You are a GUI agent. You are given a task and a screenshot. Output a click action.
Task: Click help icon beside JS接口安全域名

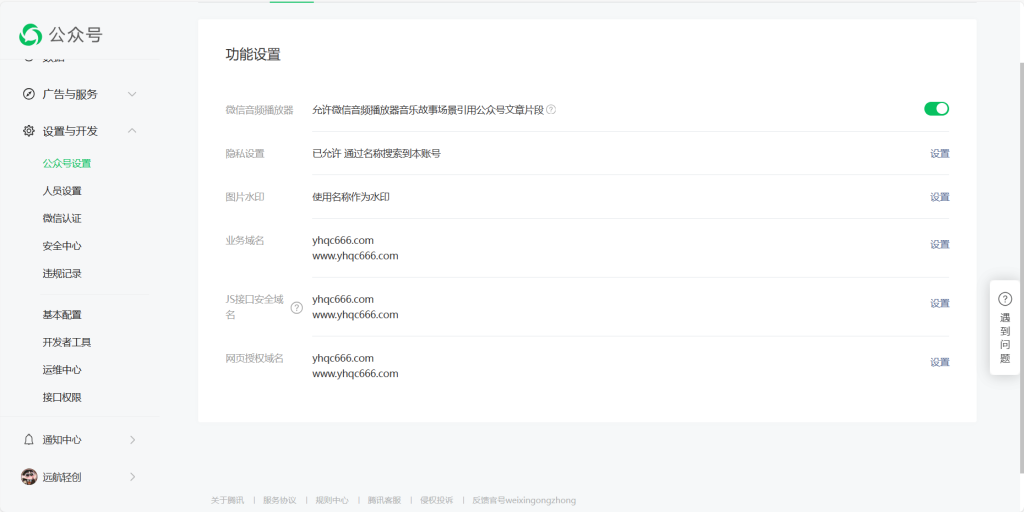(x=296, y=308)
